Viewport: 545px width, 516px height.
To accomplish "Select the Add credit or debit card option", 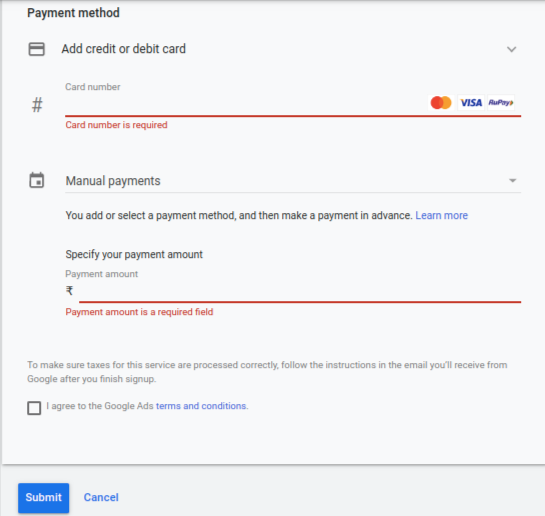I will pyautogui.click(x=124, y=49).
